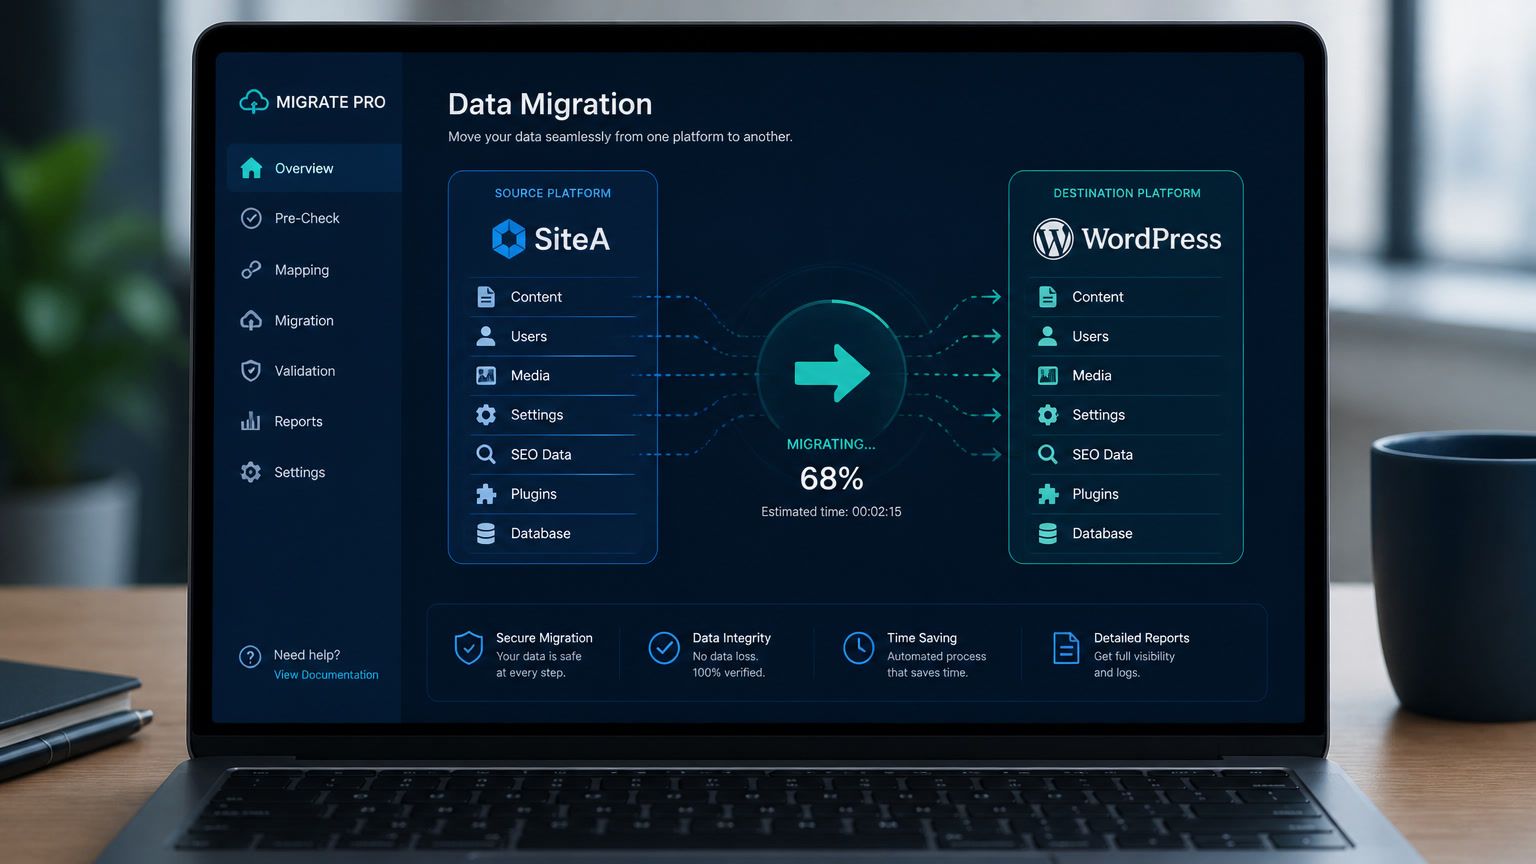Click the Secure Migration shield icon
The width and height of the screenshot is (1536, 864).
pos(468,648)
